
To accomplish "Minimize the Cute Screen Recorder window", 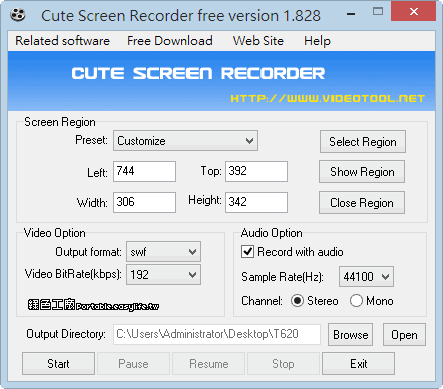I will (x=351, y=14).
